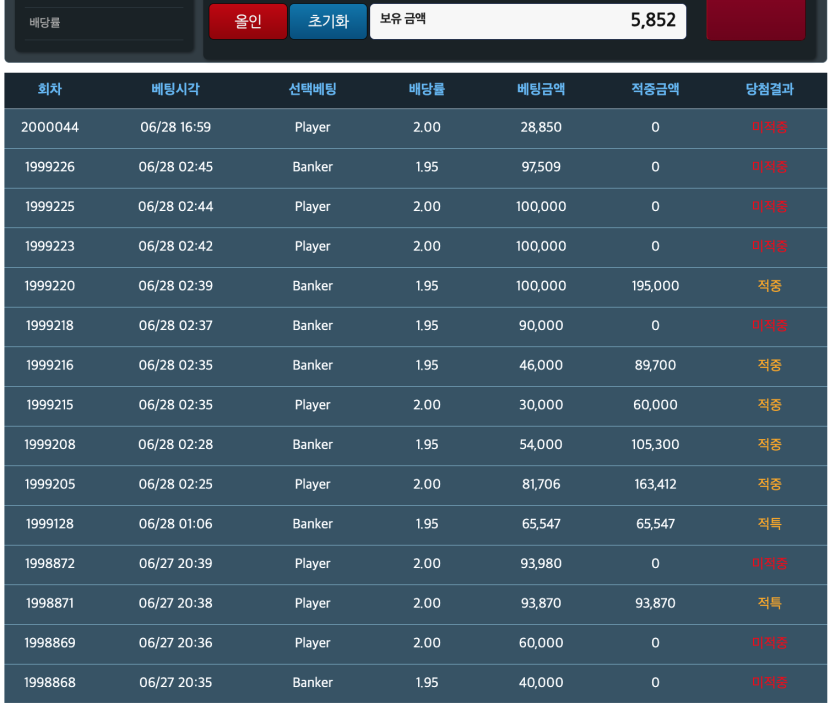Click the 보유 금액 amount field
Screen dimensions: 835x703
(x=528, y=21)
